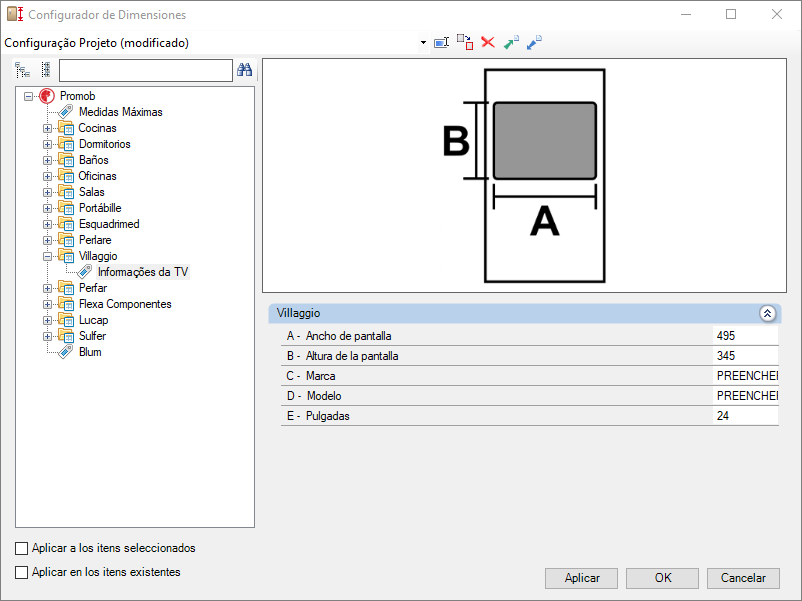This screenshot has width=802, height=601.
Task: Click the tree search text box
Action: (x=145, y=70)
